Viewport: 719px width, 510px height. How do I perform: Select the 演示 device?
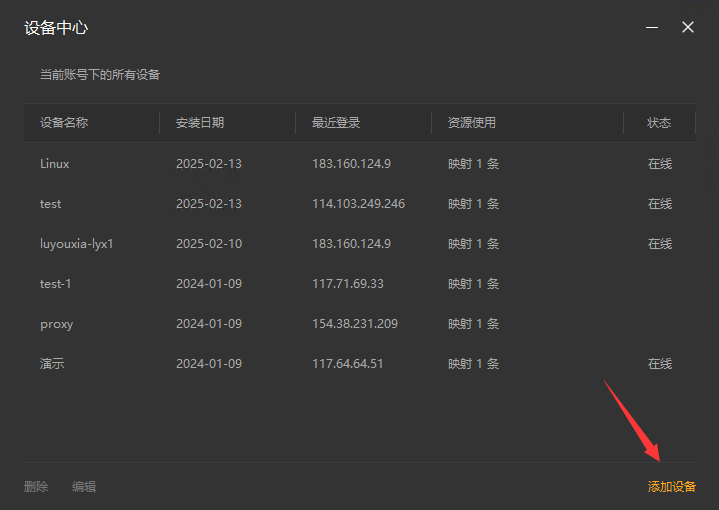tap(360, 364)
